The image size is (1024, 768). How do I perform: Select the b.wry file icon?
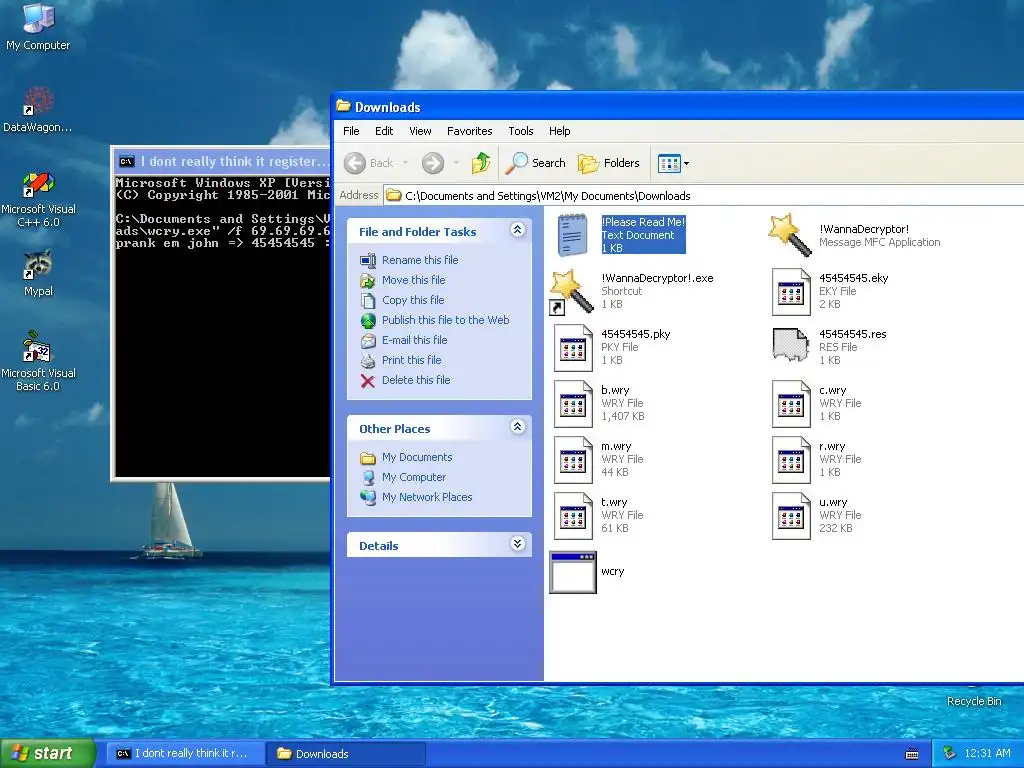pyautogui.click(x=573, y=404)
